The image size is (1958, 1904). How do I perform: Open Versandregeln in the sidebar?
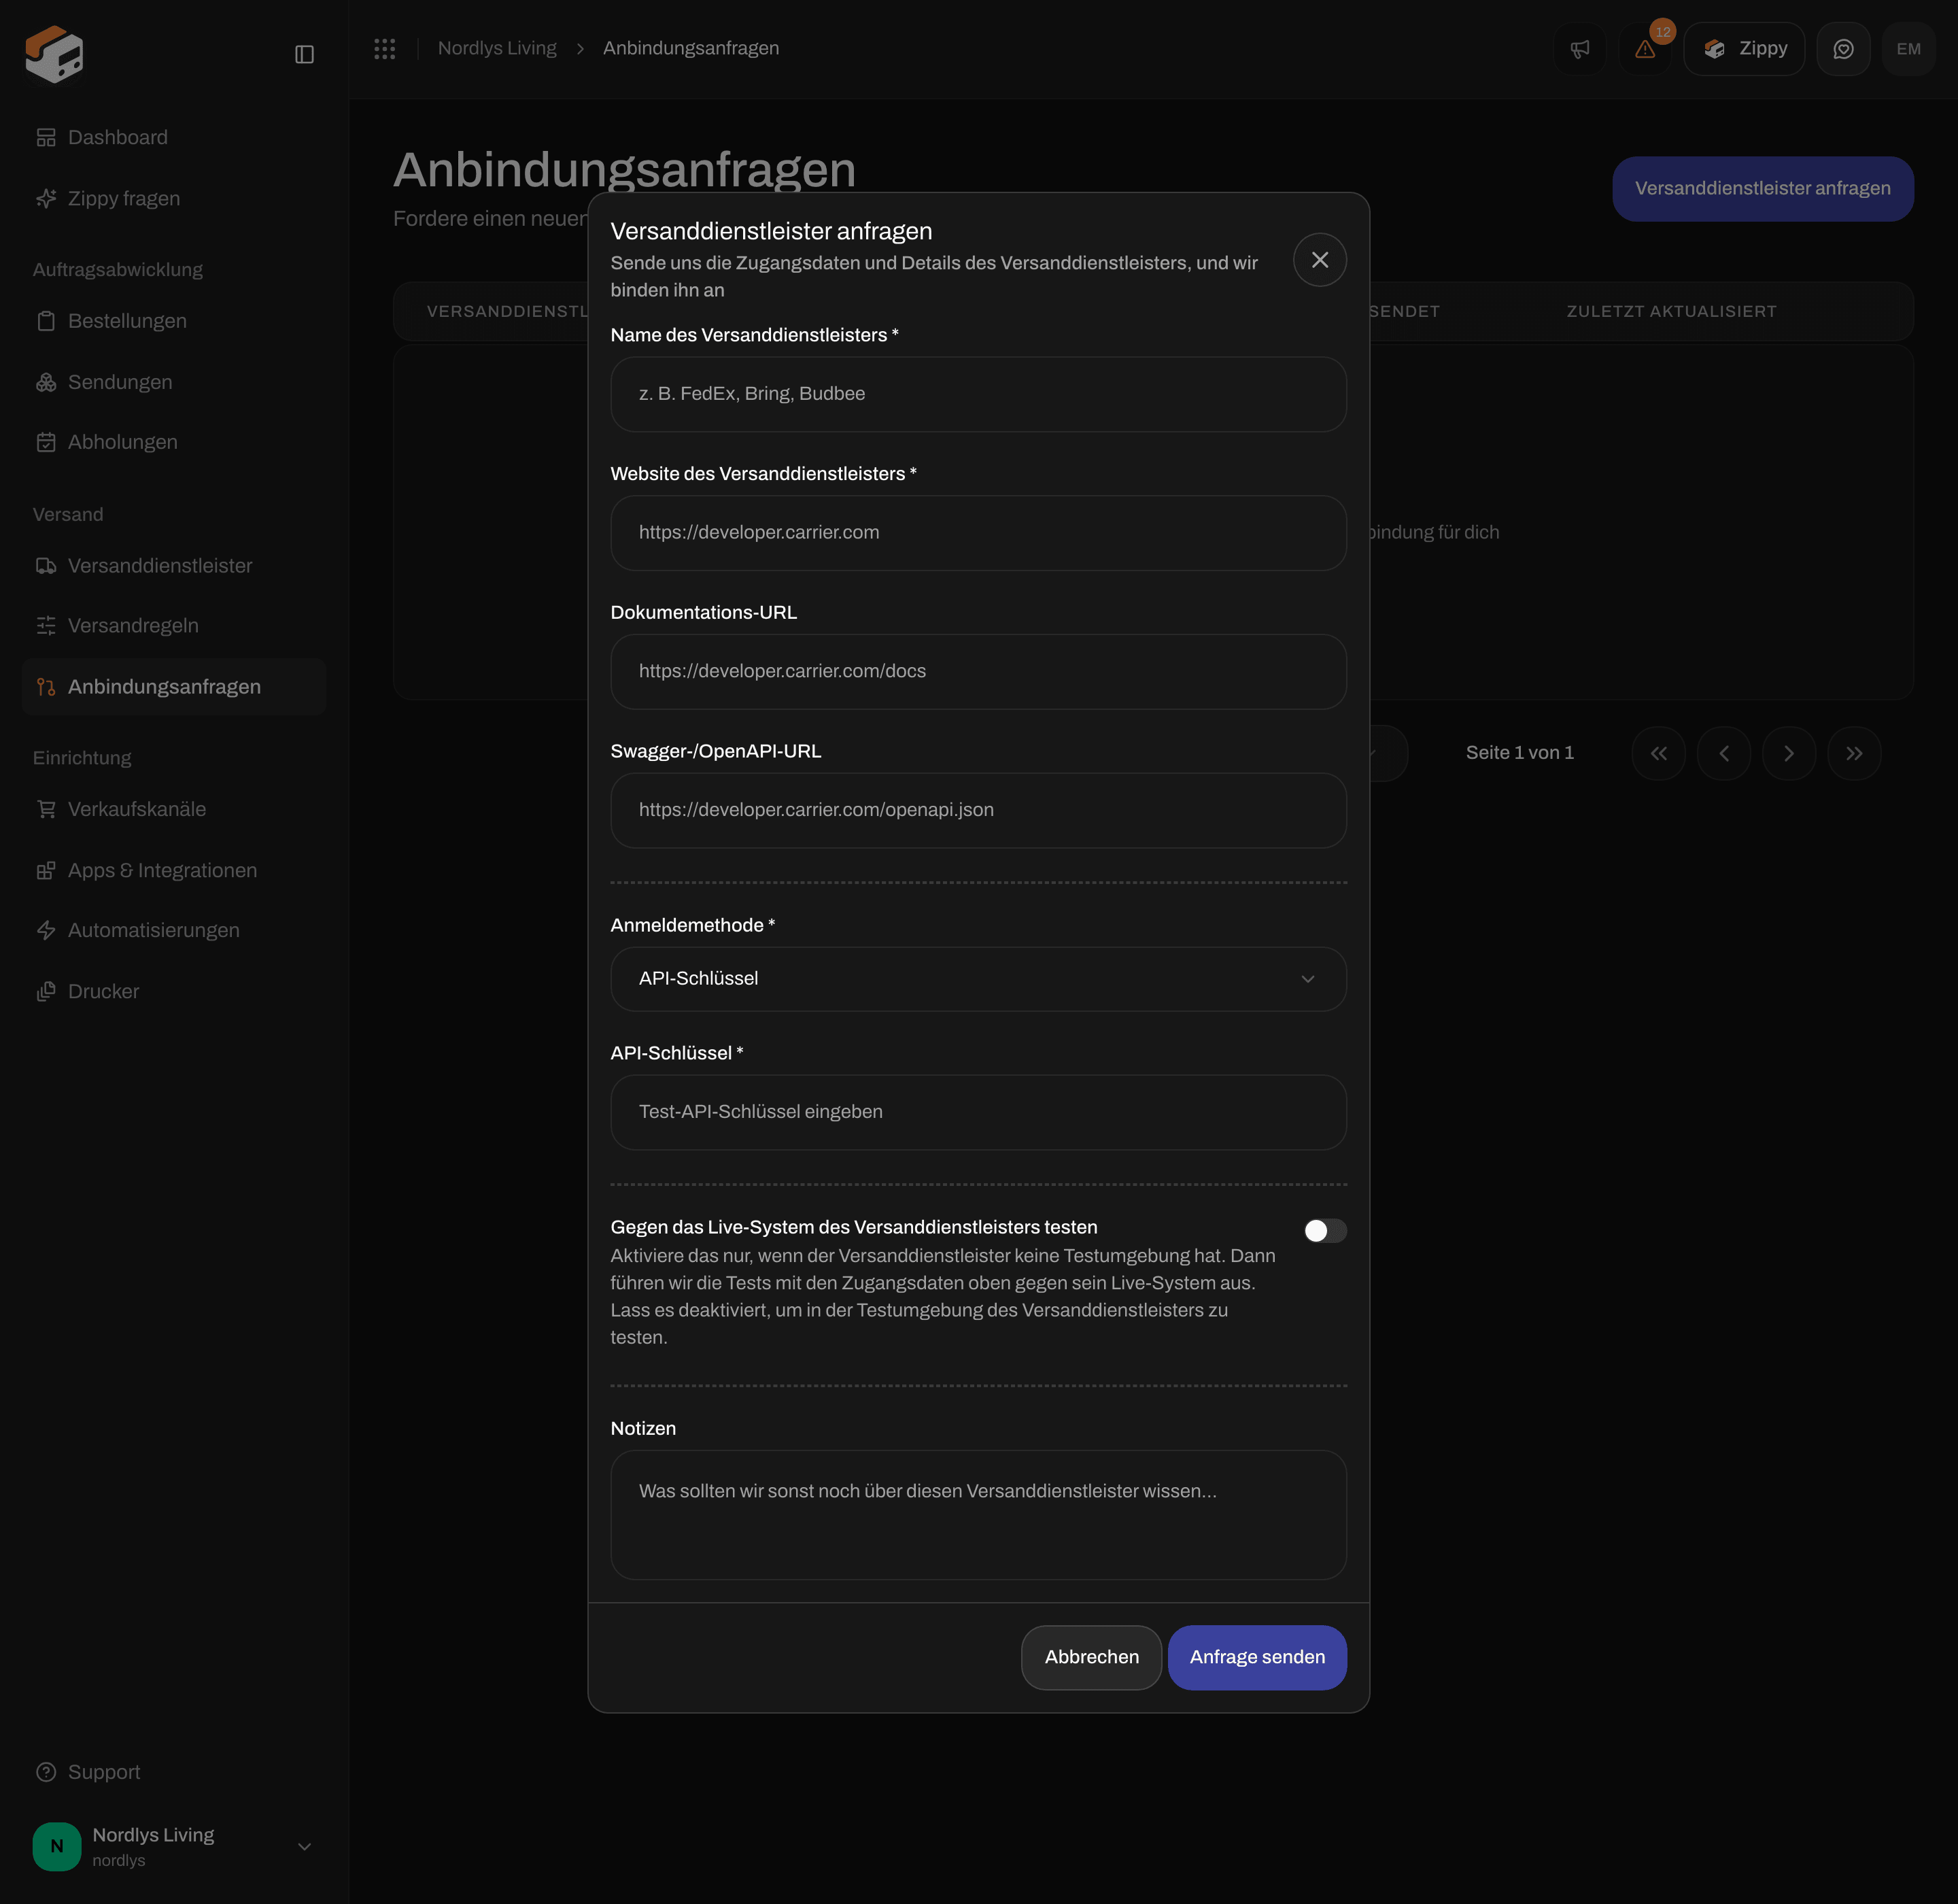(174, 626)
